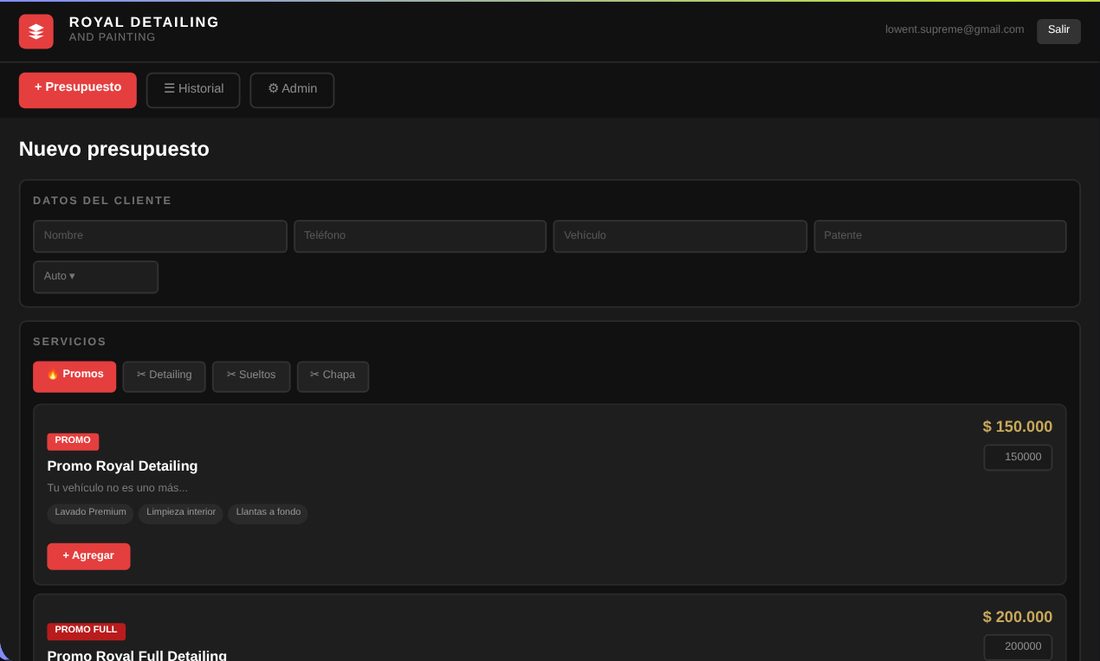The width and height of the screenshot is (1100, 661).
Task: Focus the Patente input field
Action: coord(940,236)
